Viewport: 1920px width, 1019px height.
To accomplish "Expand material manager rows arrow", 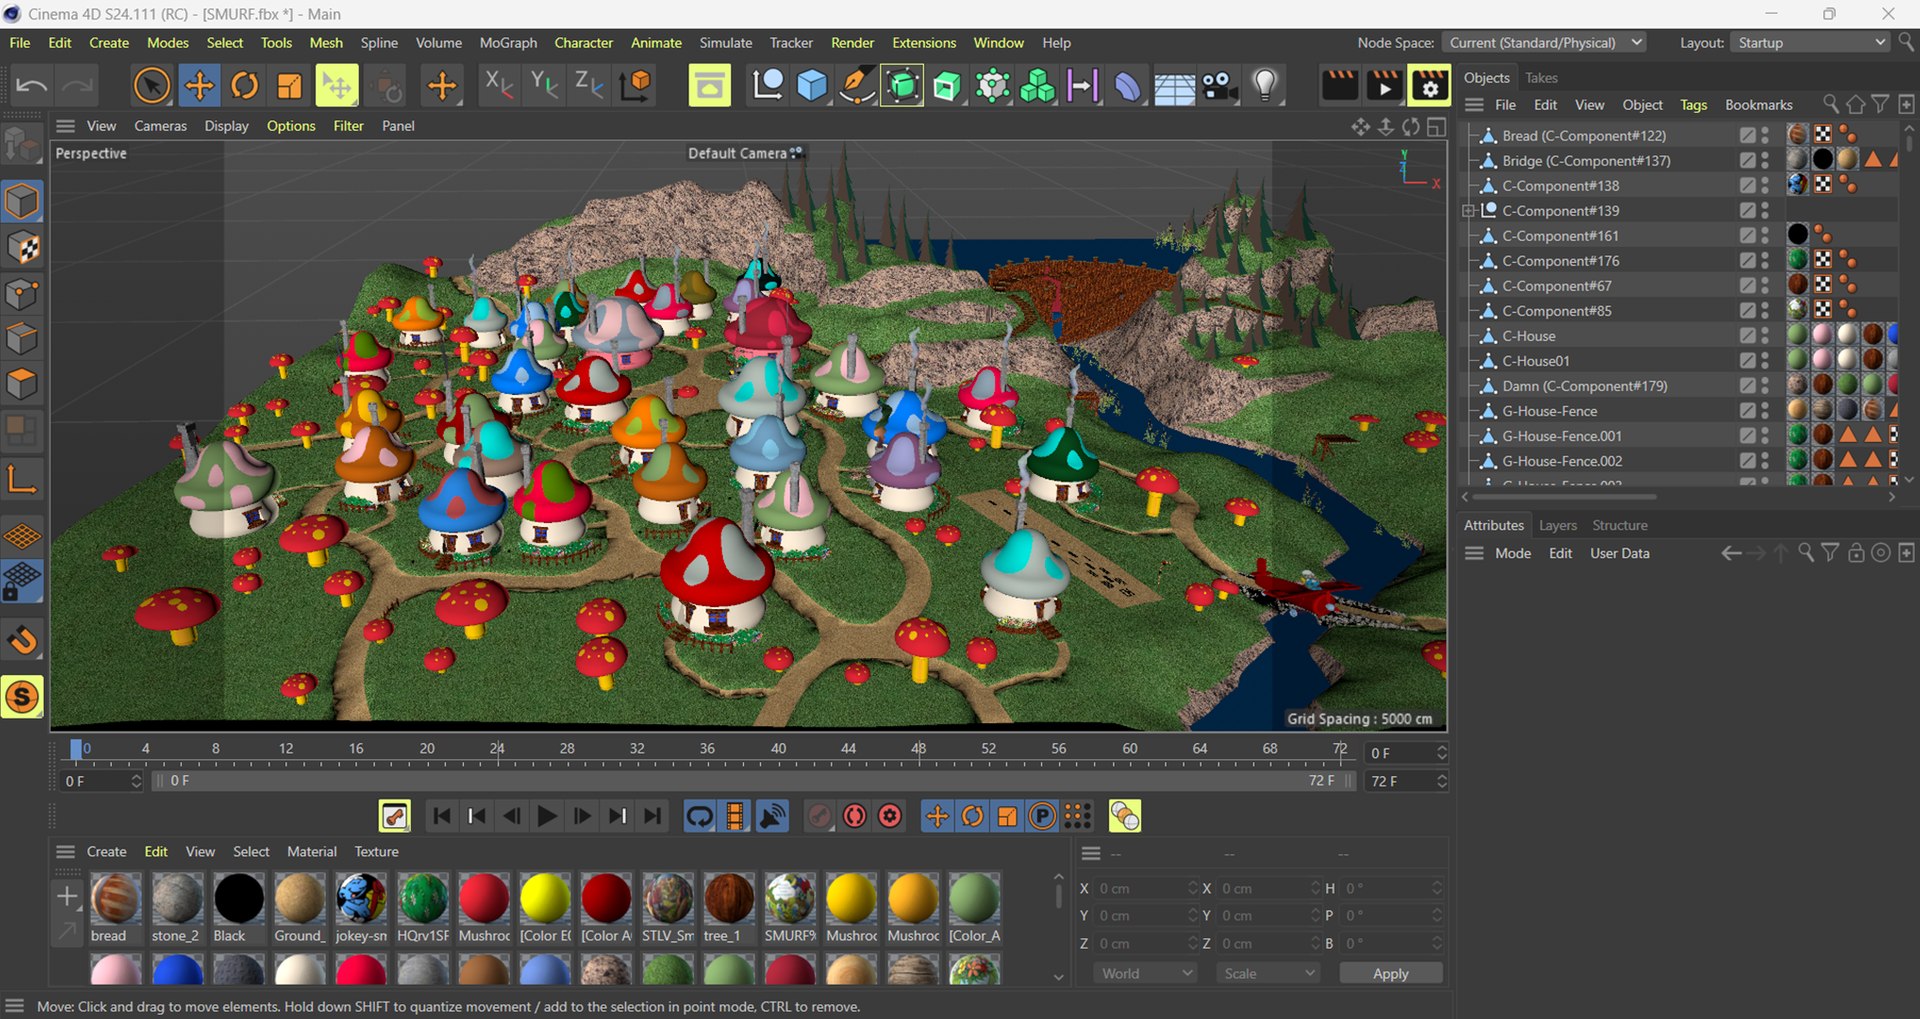I will [1058, 977].
